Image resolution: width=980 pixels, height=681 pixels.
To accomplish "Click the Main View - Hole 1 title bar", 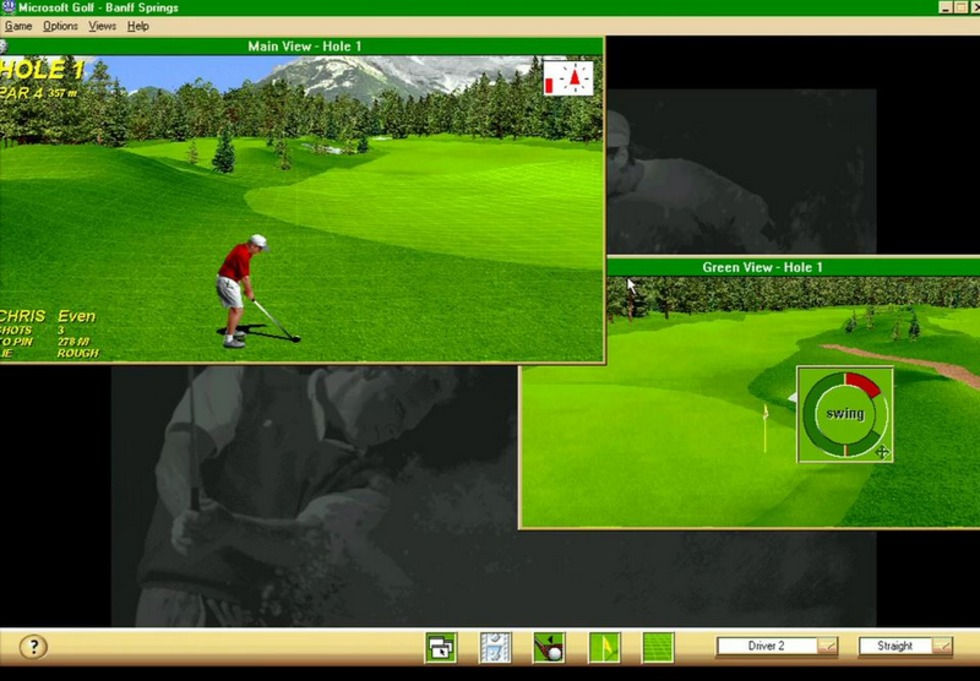I will pos(304,46).
